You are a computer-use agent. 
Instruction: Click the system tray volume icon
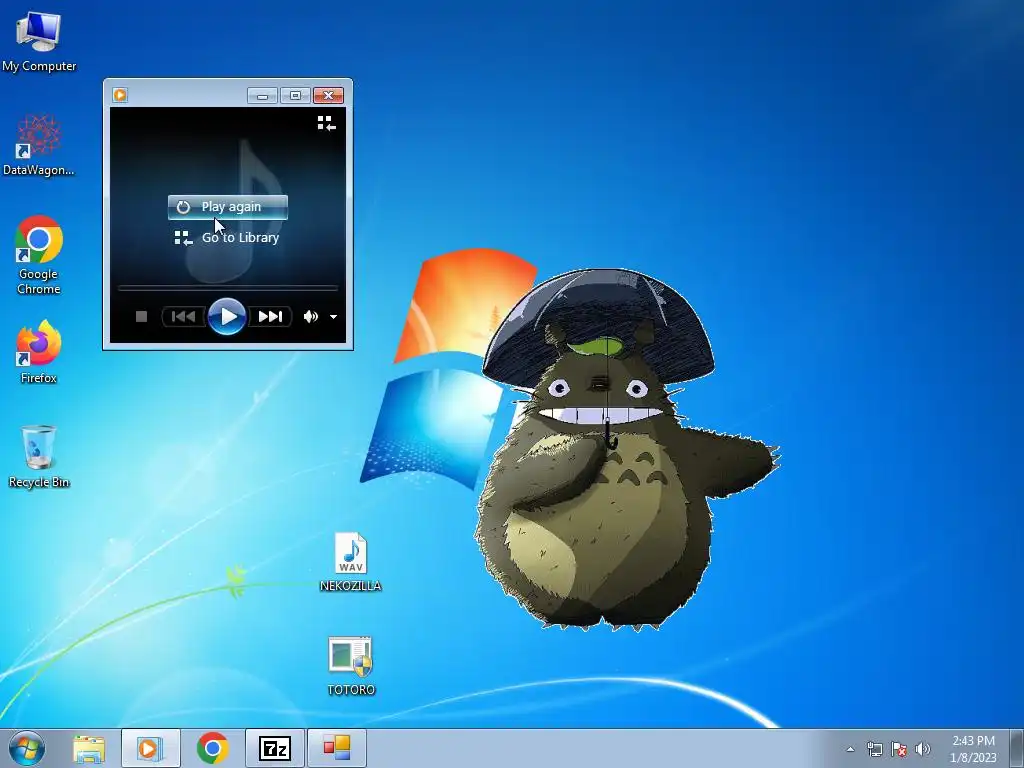[x=922, y=749]
